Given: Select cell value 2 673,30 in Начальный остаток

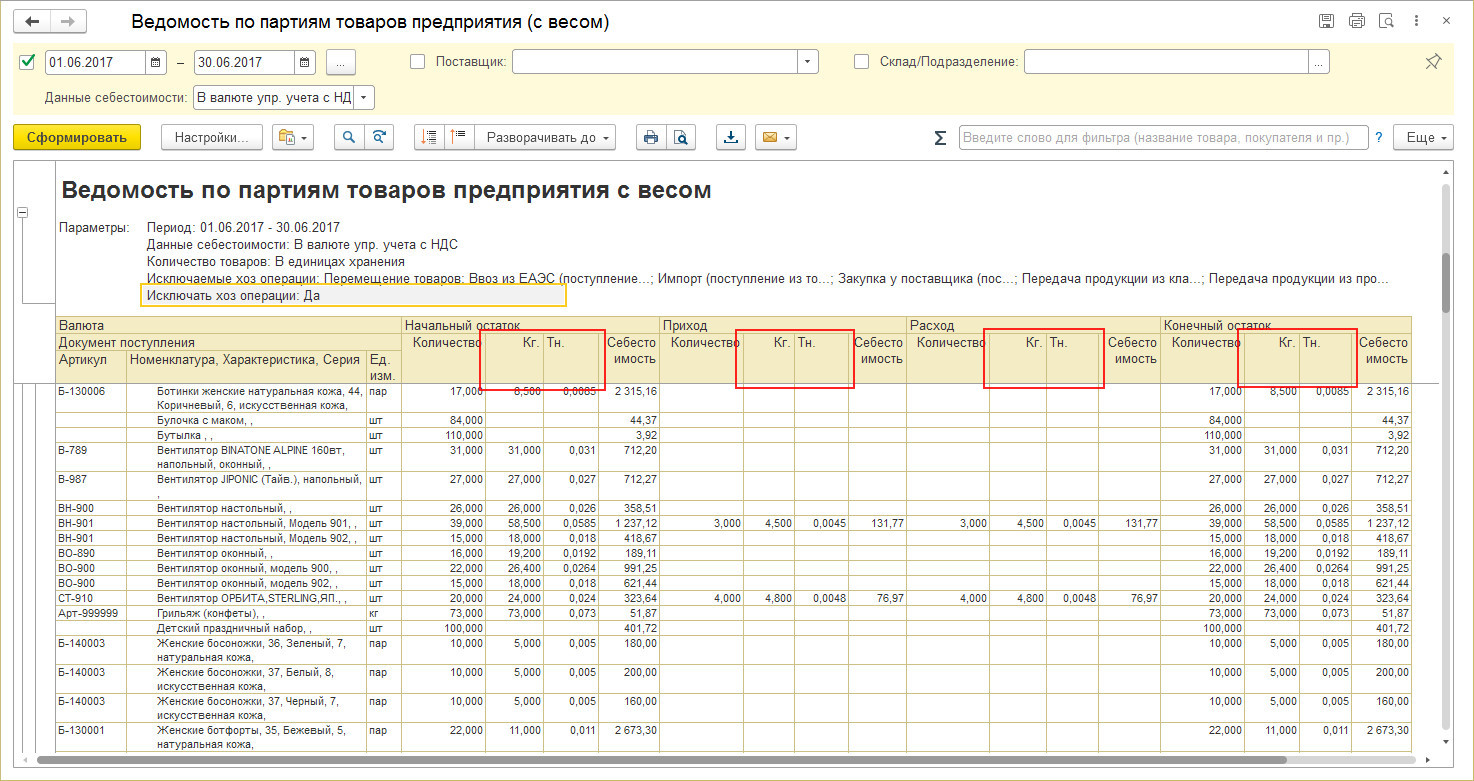Looking at the screenshot, I should 629,737.
